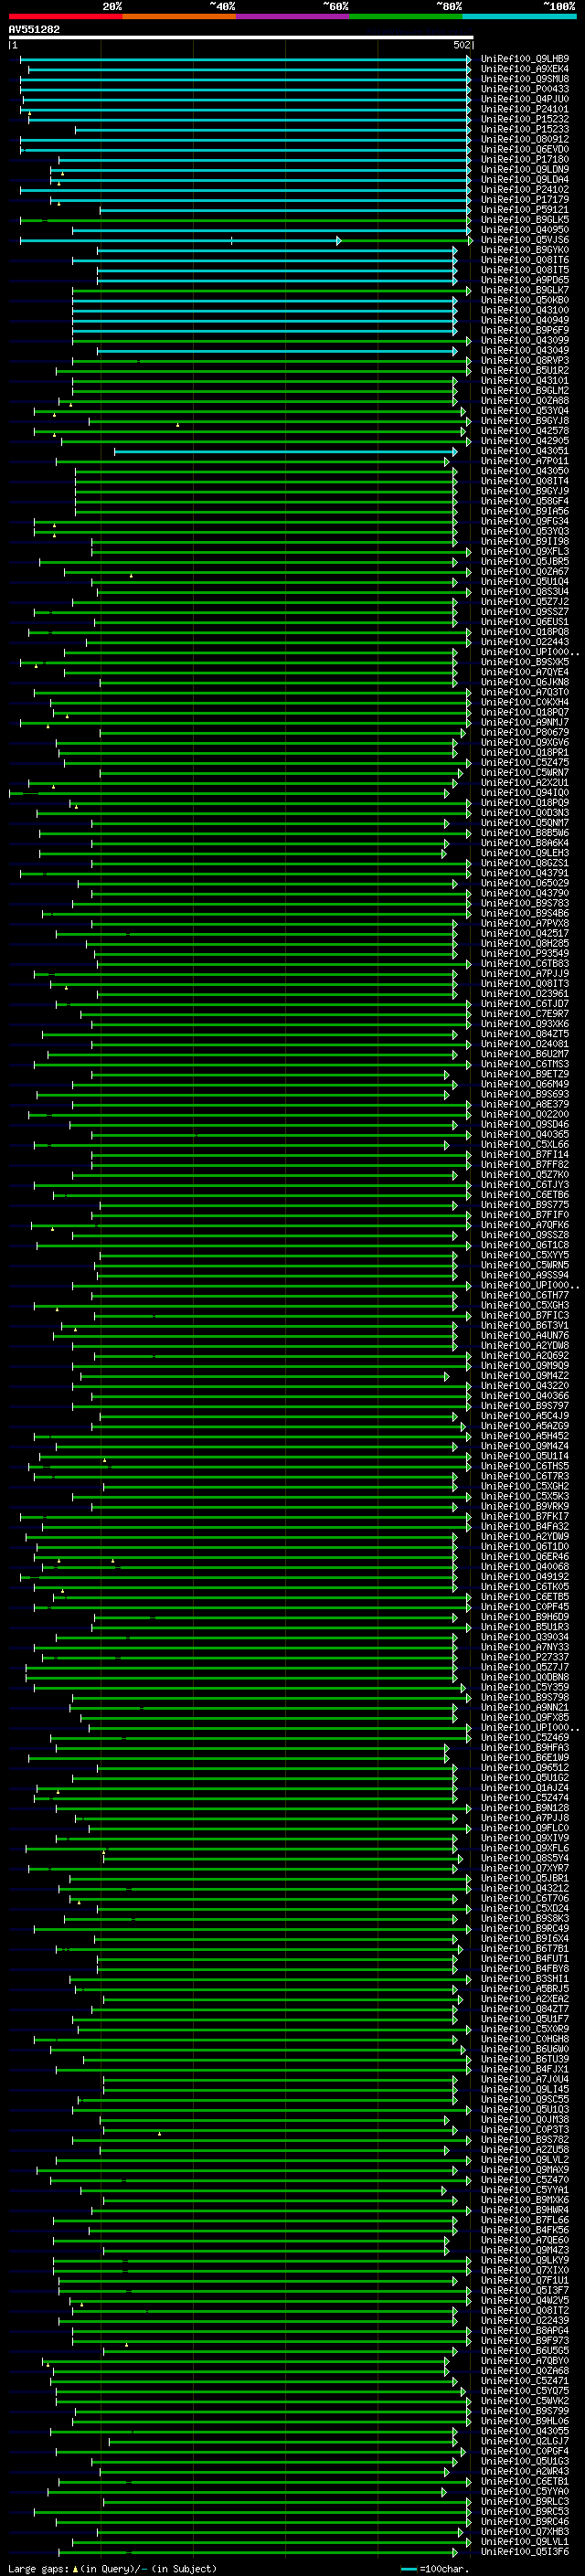The width and height of the screenshot is (585, 2576).
Task: Click the cyan ~100% identity legend segment
Action: coord(519,16)
